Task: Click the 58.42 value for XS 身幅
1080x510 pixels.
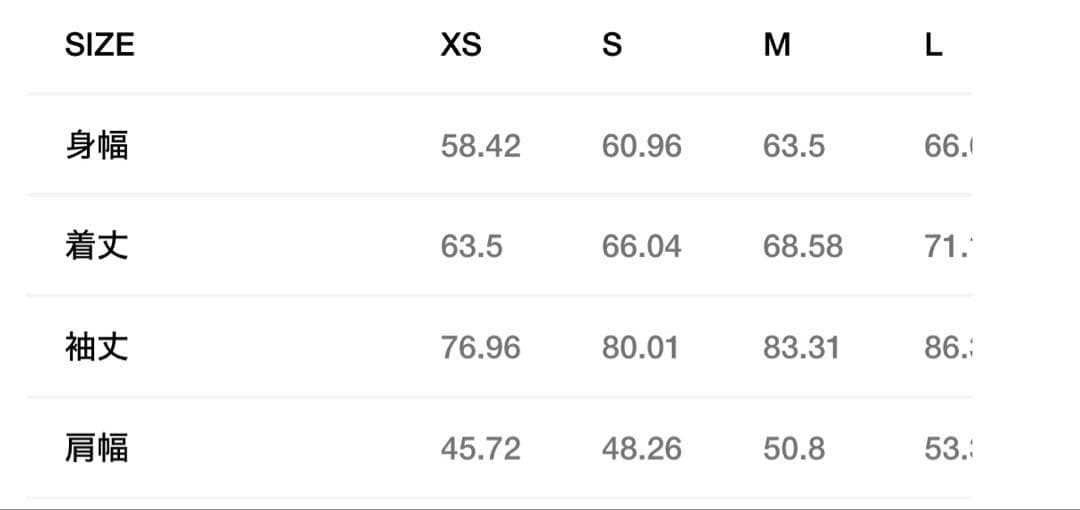Action: coord(481,146)
